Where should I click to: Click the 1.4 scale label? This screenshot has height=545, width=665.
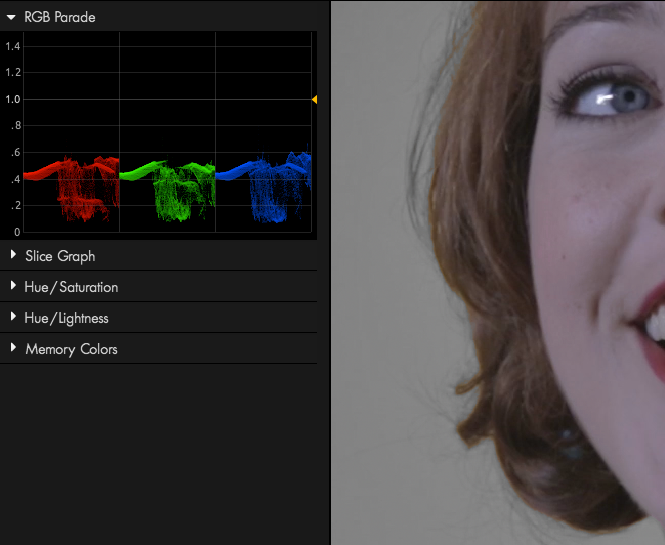click(x=13, y=46)
